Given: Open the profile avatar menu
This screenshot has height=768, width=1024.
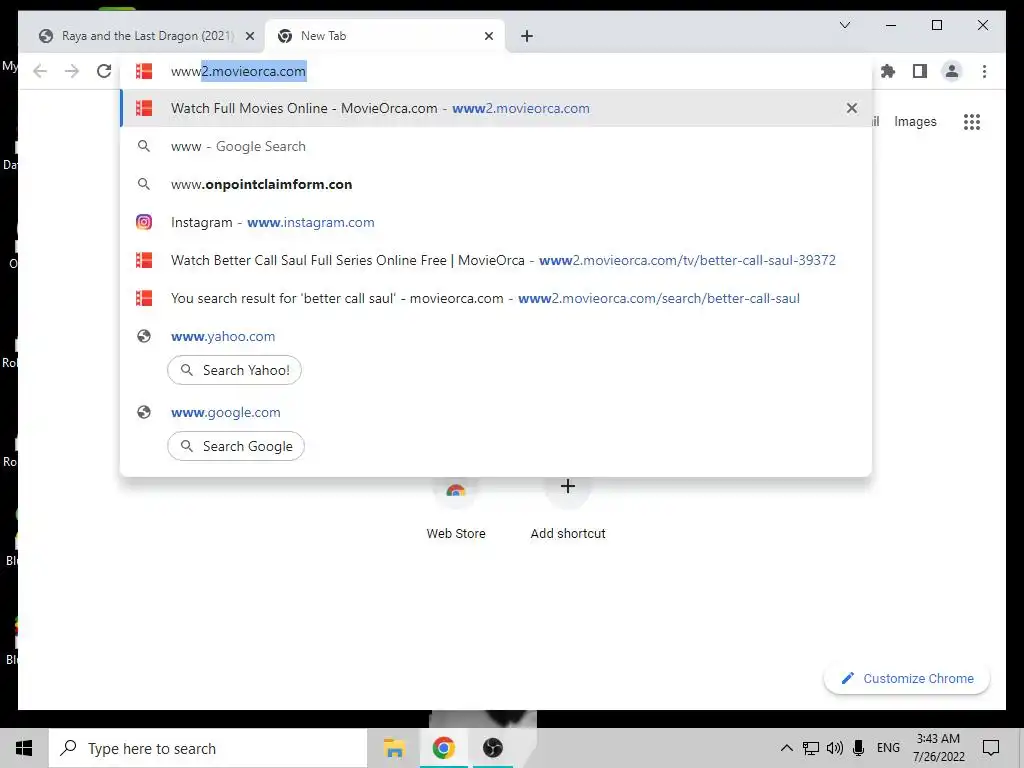Looking at the screenshot, I should (952, 71).
